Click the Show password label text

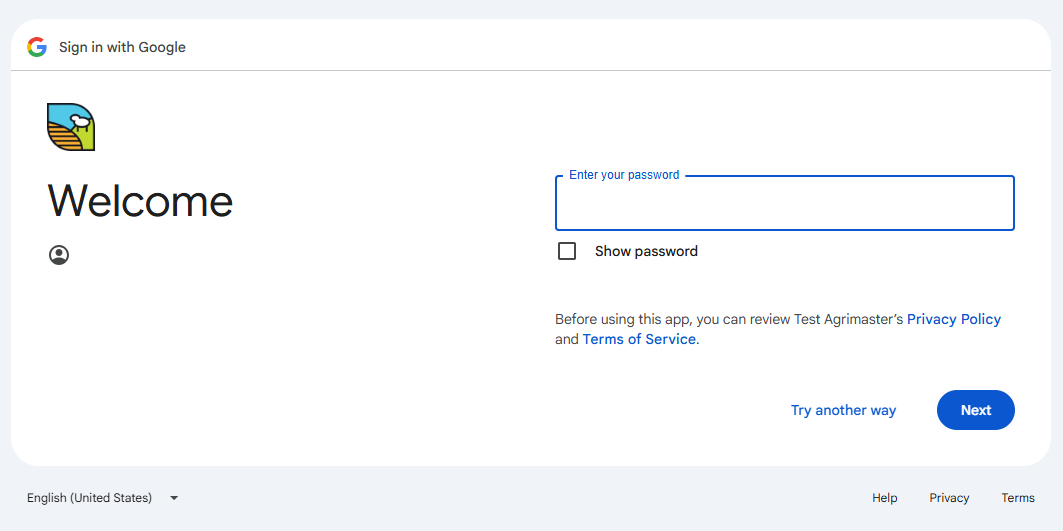coord(646,252)
